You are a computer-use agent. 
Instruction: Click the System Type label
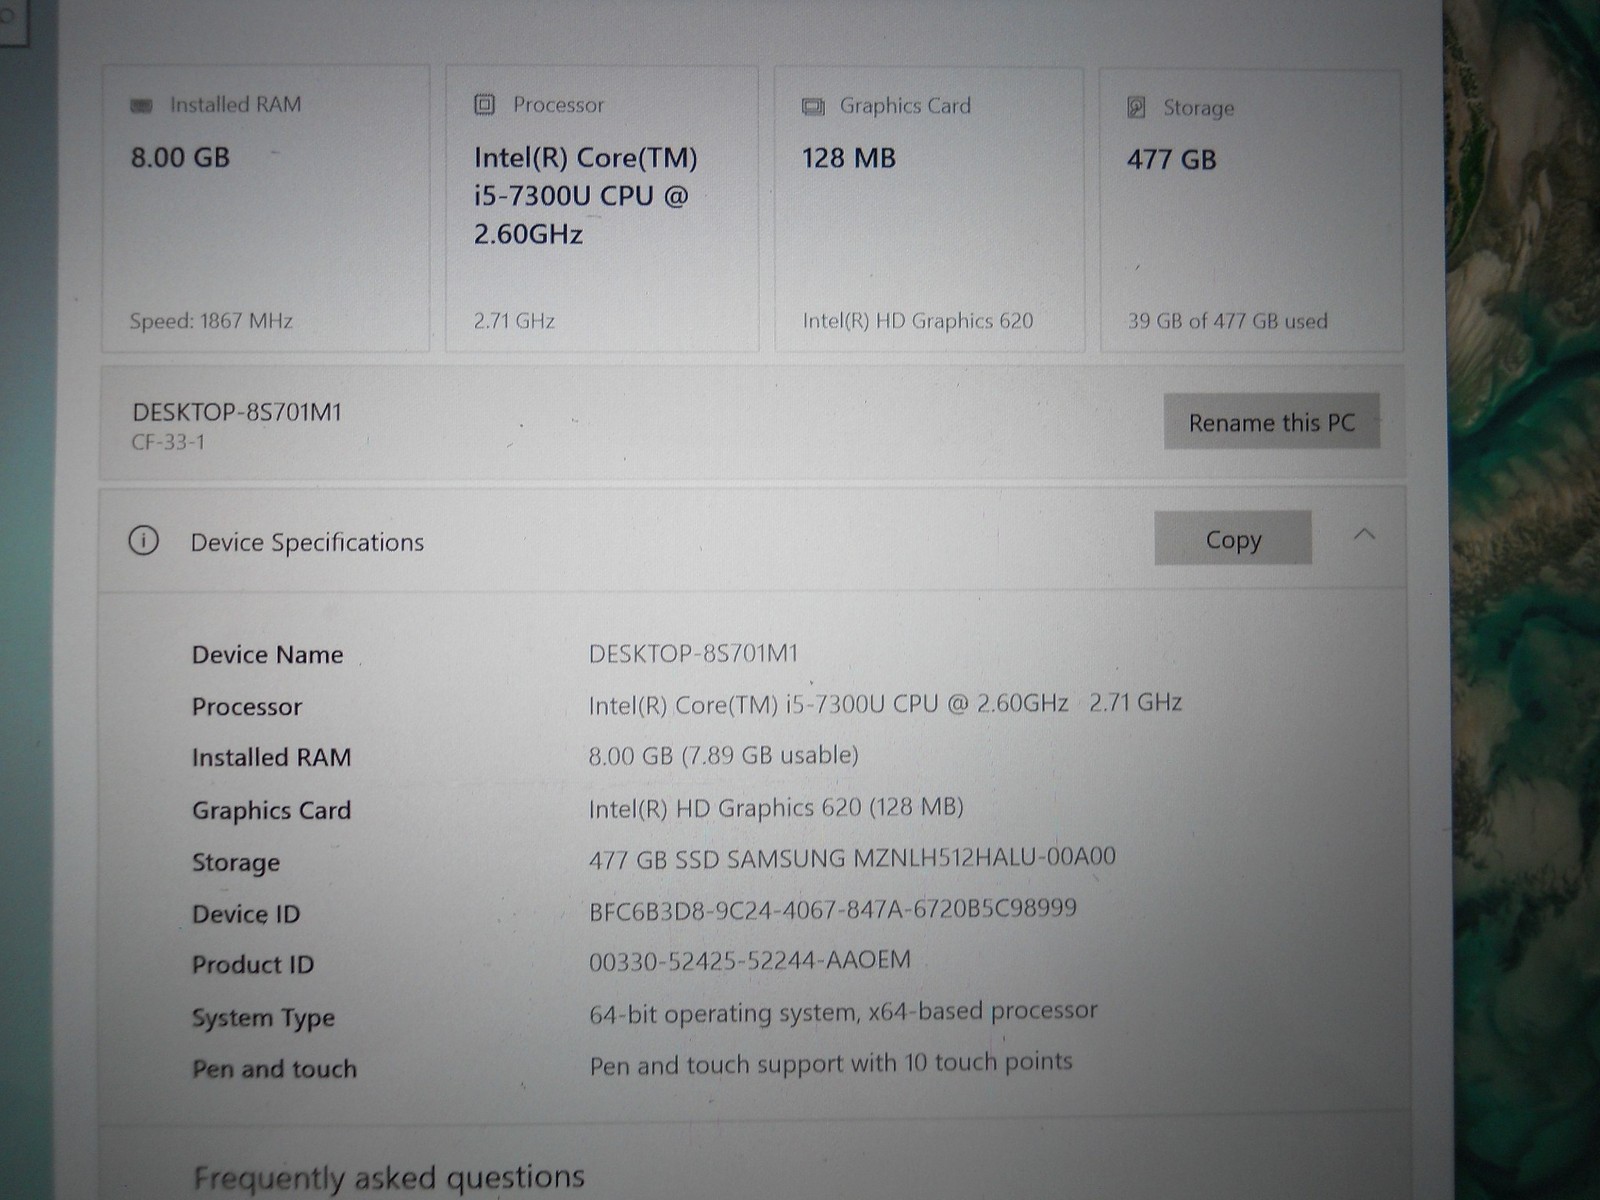[263, 1018]
